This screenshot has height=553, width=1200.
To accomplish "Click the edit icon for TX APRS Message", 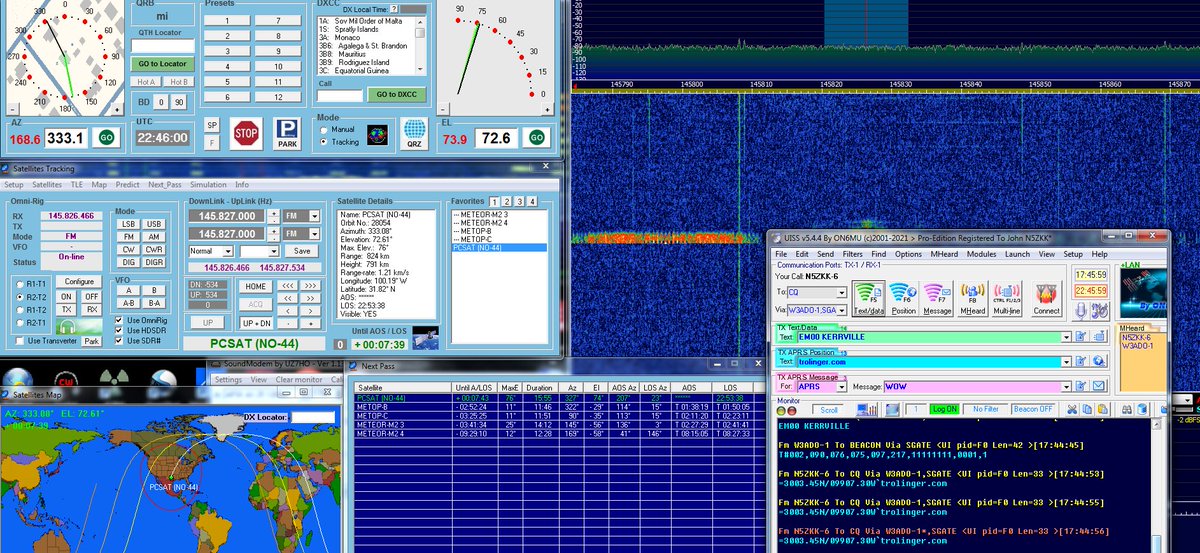I will [1081, 386].
